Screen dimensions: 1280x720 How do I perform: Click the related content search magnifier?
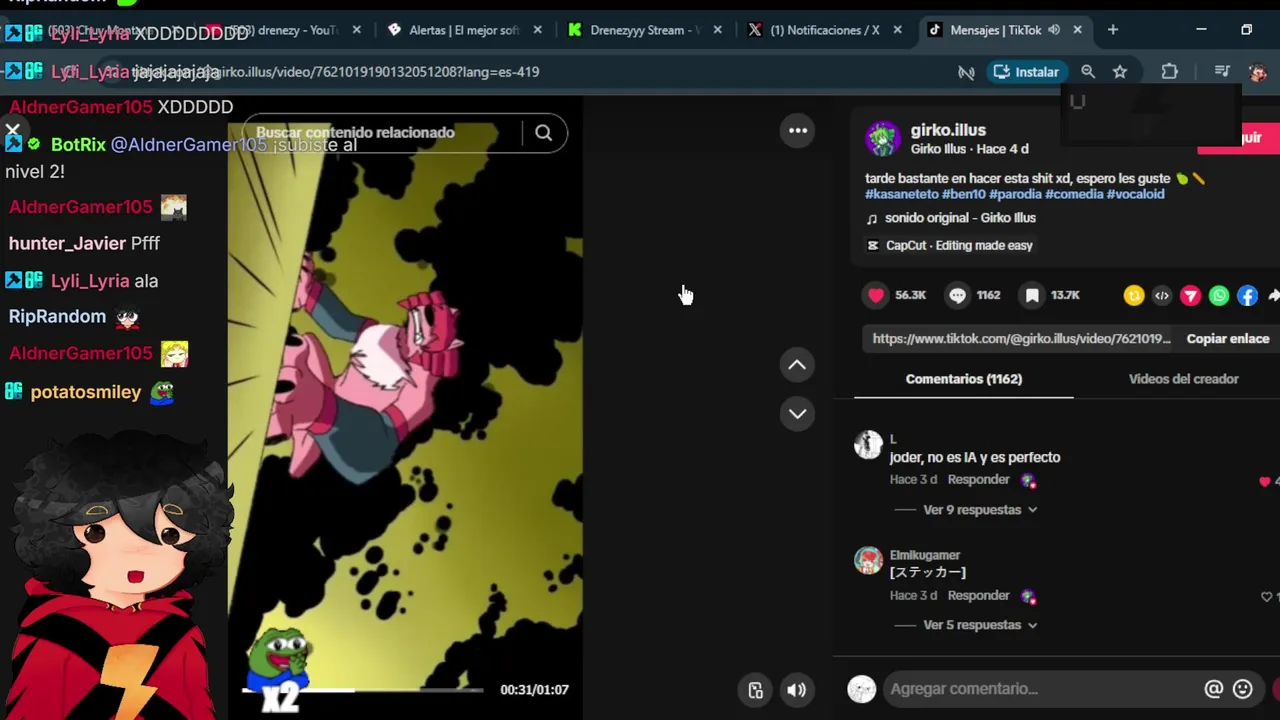pyautogui.click(x=543, y=133)
